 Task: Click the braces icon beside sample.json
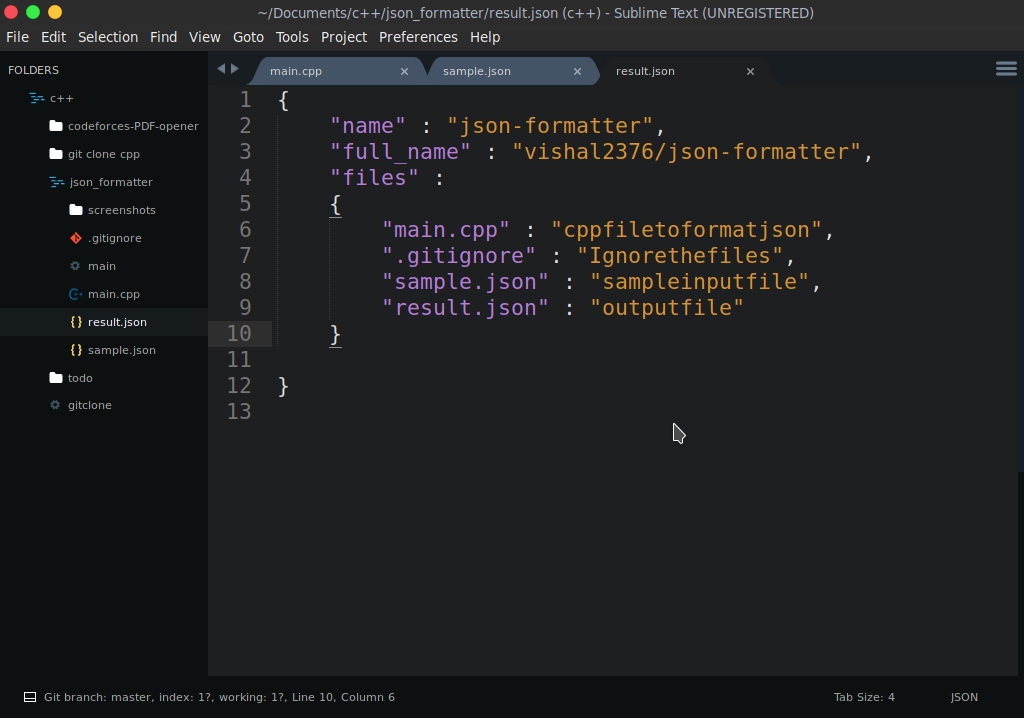[x=76, y=350]
